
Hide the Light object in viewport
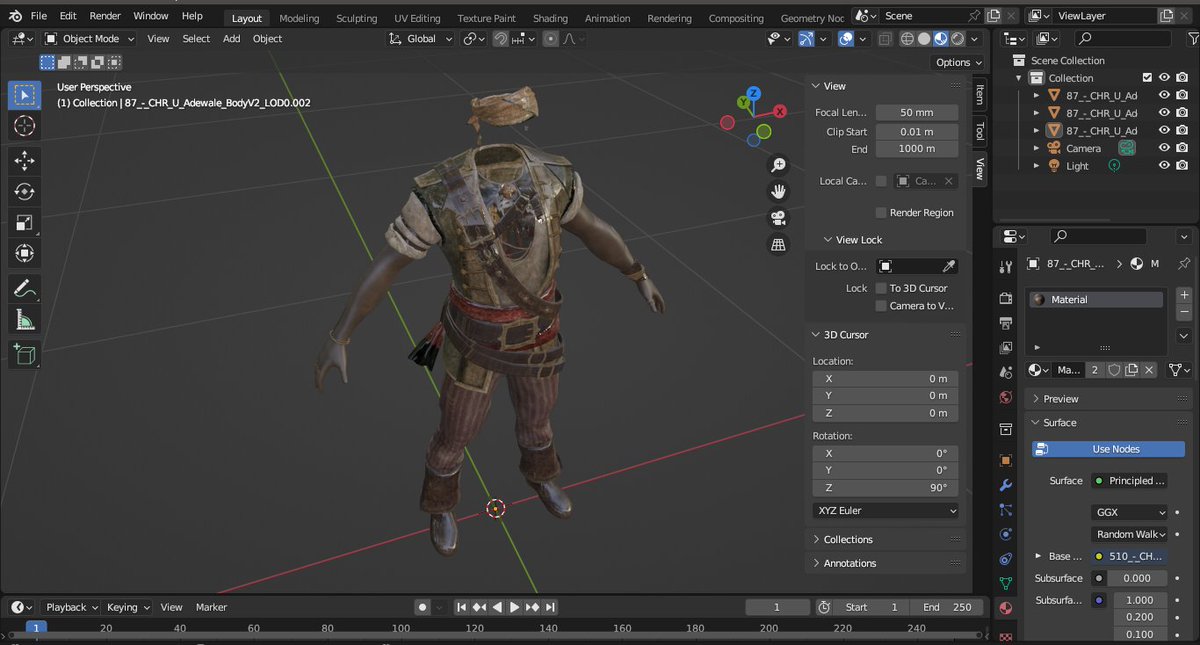point(1164,166)
